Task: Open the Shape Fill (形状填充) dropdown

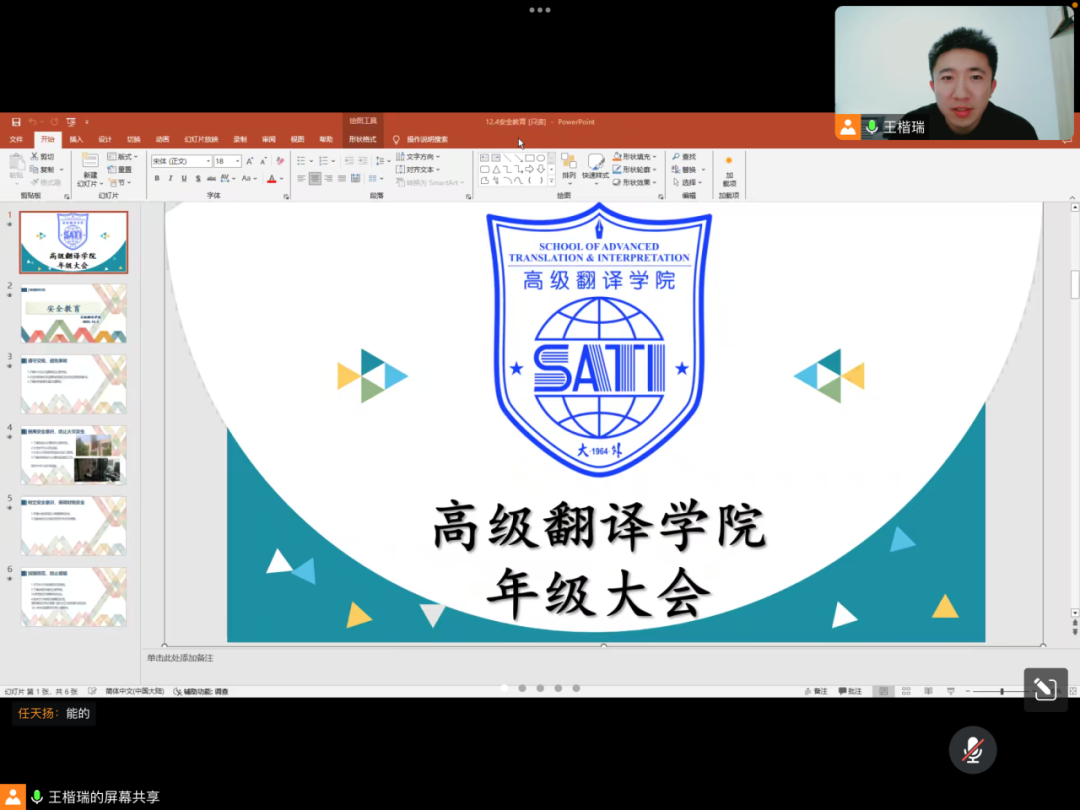Action: pos(634,157)
